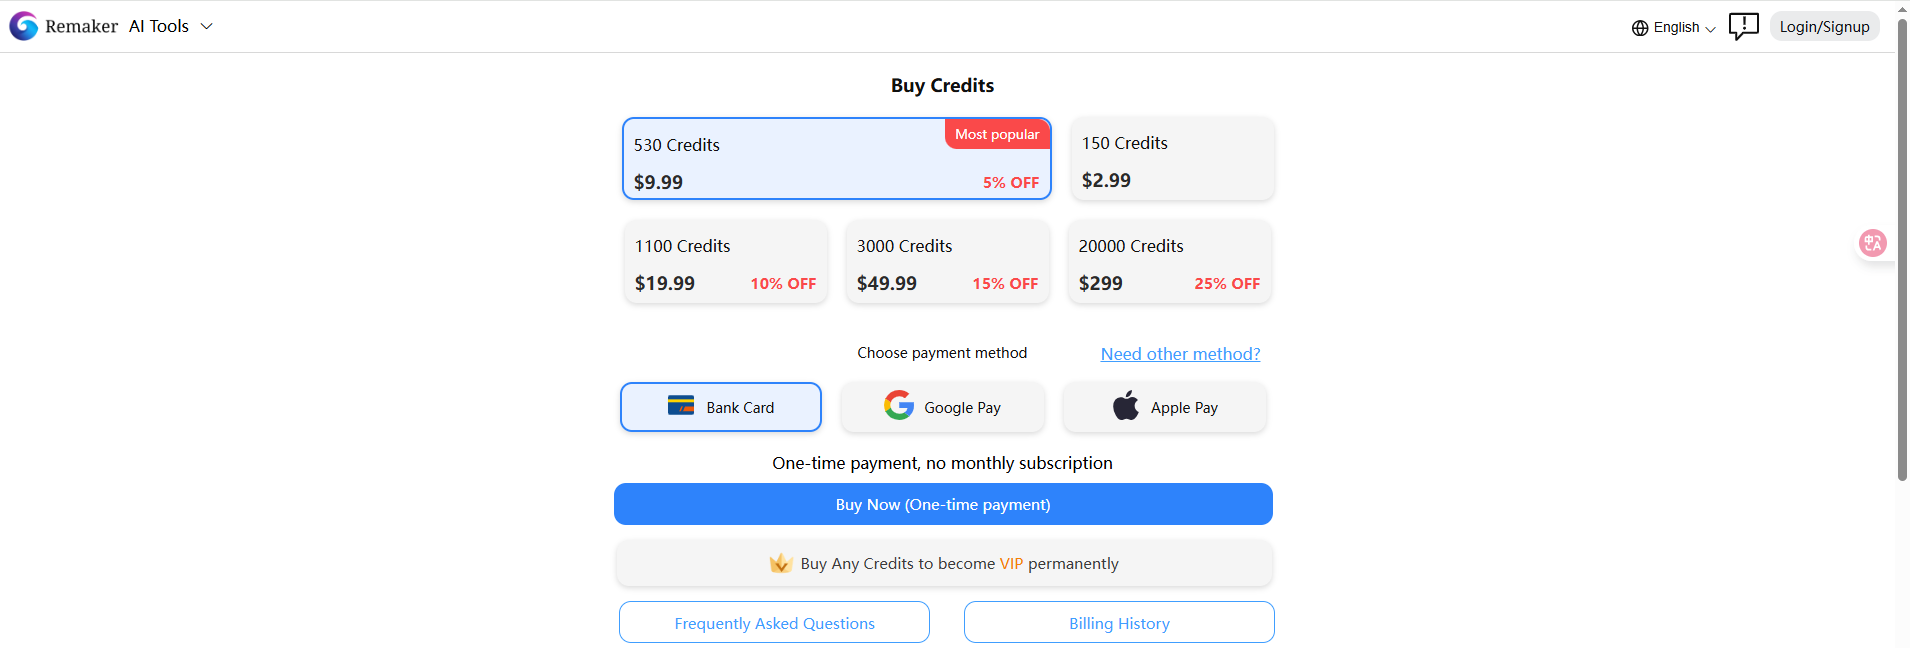Viewport: 1910px width, 648px height.
Task: Click the page vertical scrollbar
Action: point(1902,250)
